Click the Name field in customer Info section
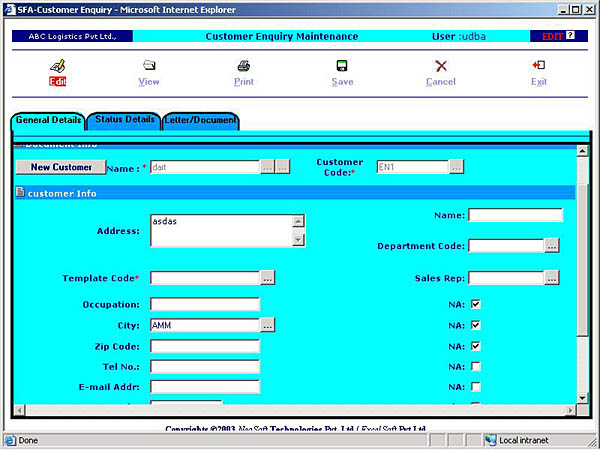The width and height of the screenshot is (600, 450). coord(515,215)
